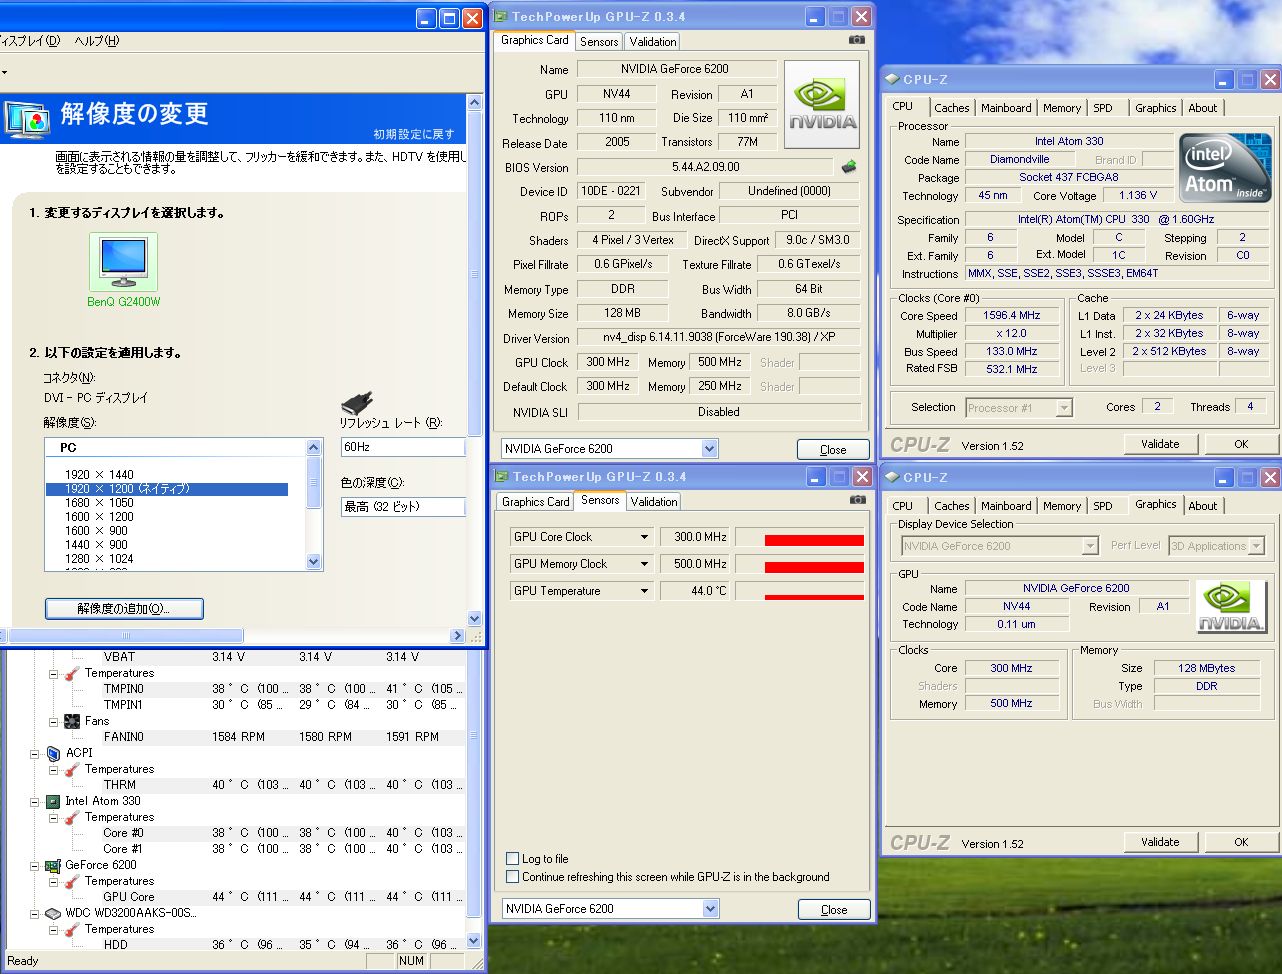
Task: Open the リフレッシュ レート 60Hz dropdown
Action: 403,447
